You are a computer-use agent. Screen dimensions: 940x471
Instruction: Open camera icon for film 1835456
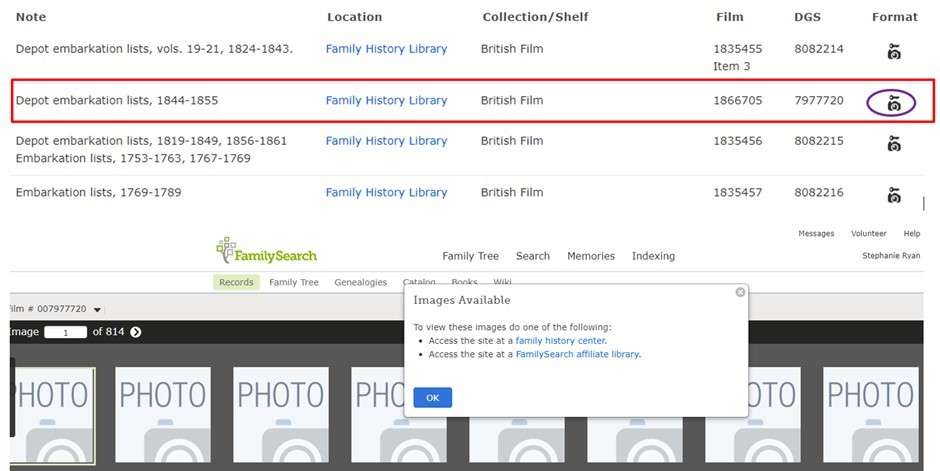pos(894,143)
